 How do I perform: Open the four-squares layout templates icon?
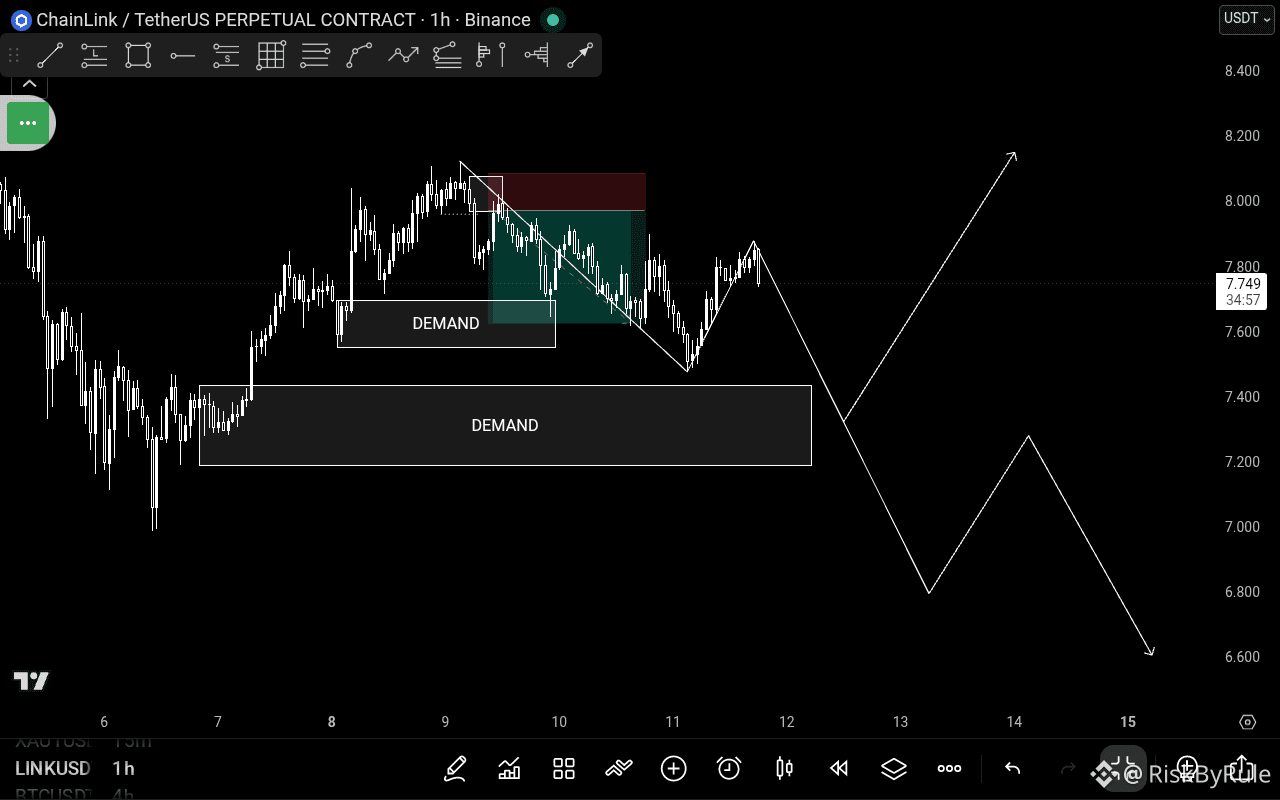[564, 768]
